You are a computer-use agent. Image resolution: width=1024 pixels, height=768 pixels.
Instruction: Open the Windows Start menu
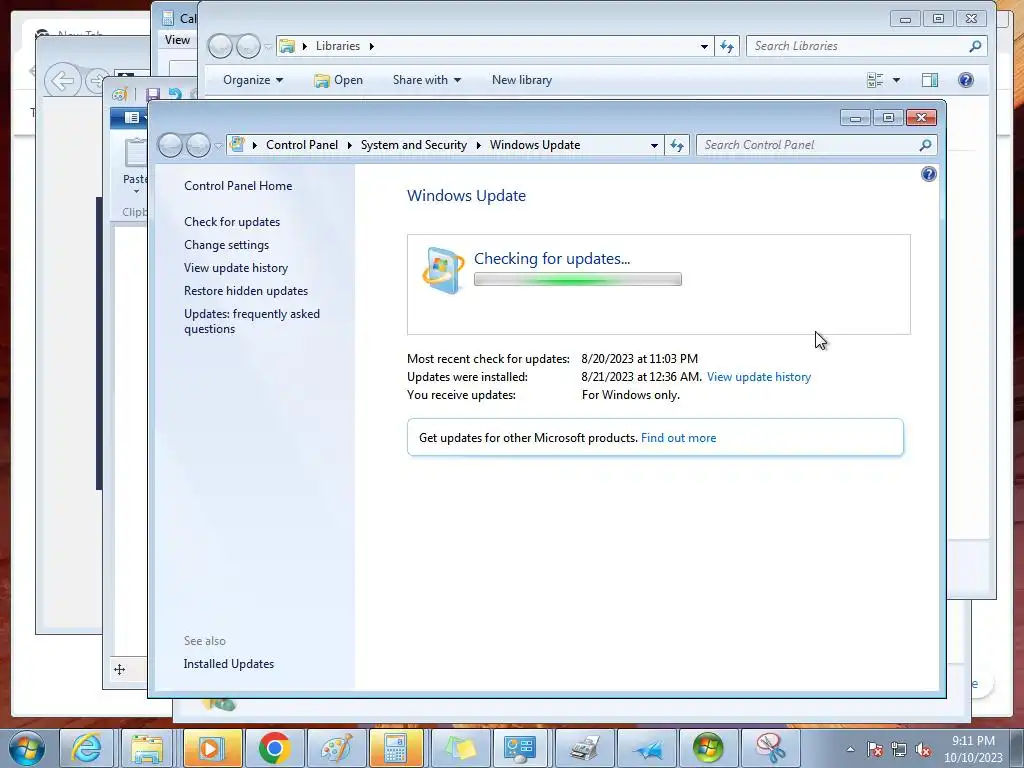(x=27, y=748)
